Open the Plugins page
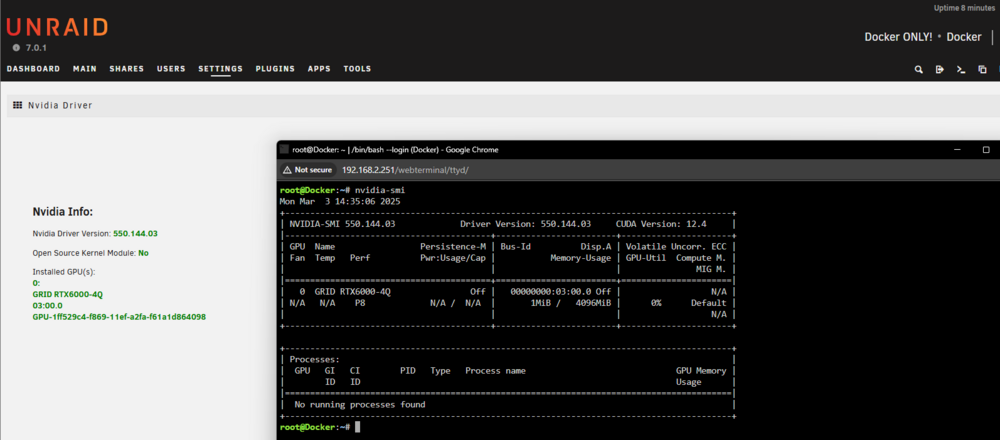The image size is (1000, 440). (275, 69)
